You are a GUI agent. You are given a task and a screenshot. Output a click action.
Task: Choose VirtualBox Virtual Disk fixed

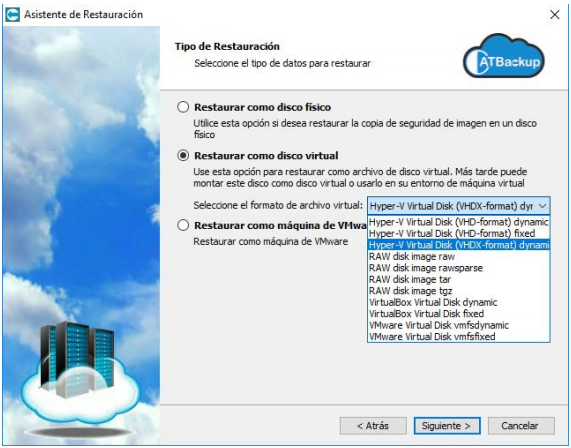[x=458, y=314]
